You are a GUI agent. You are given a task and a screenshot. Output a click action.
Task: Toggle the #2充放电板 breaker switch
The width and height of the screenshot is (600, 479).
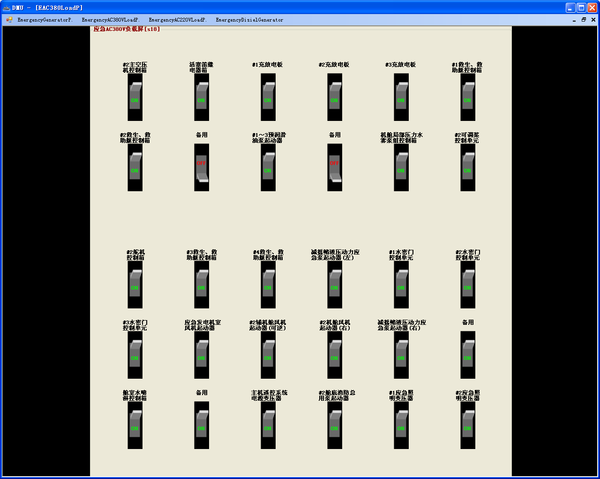[x=334, y=98]
